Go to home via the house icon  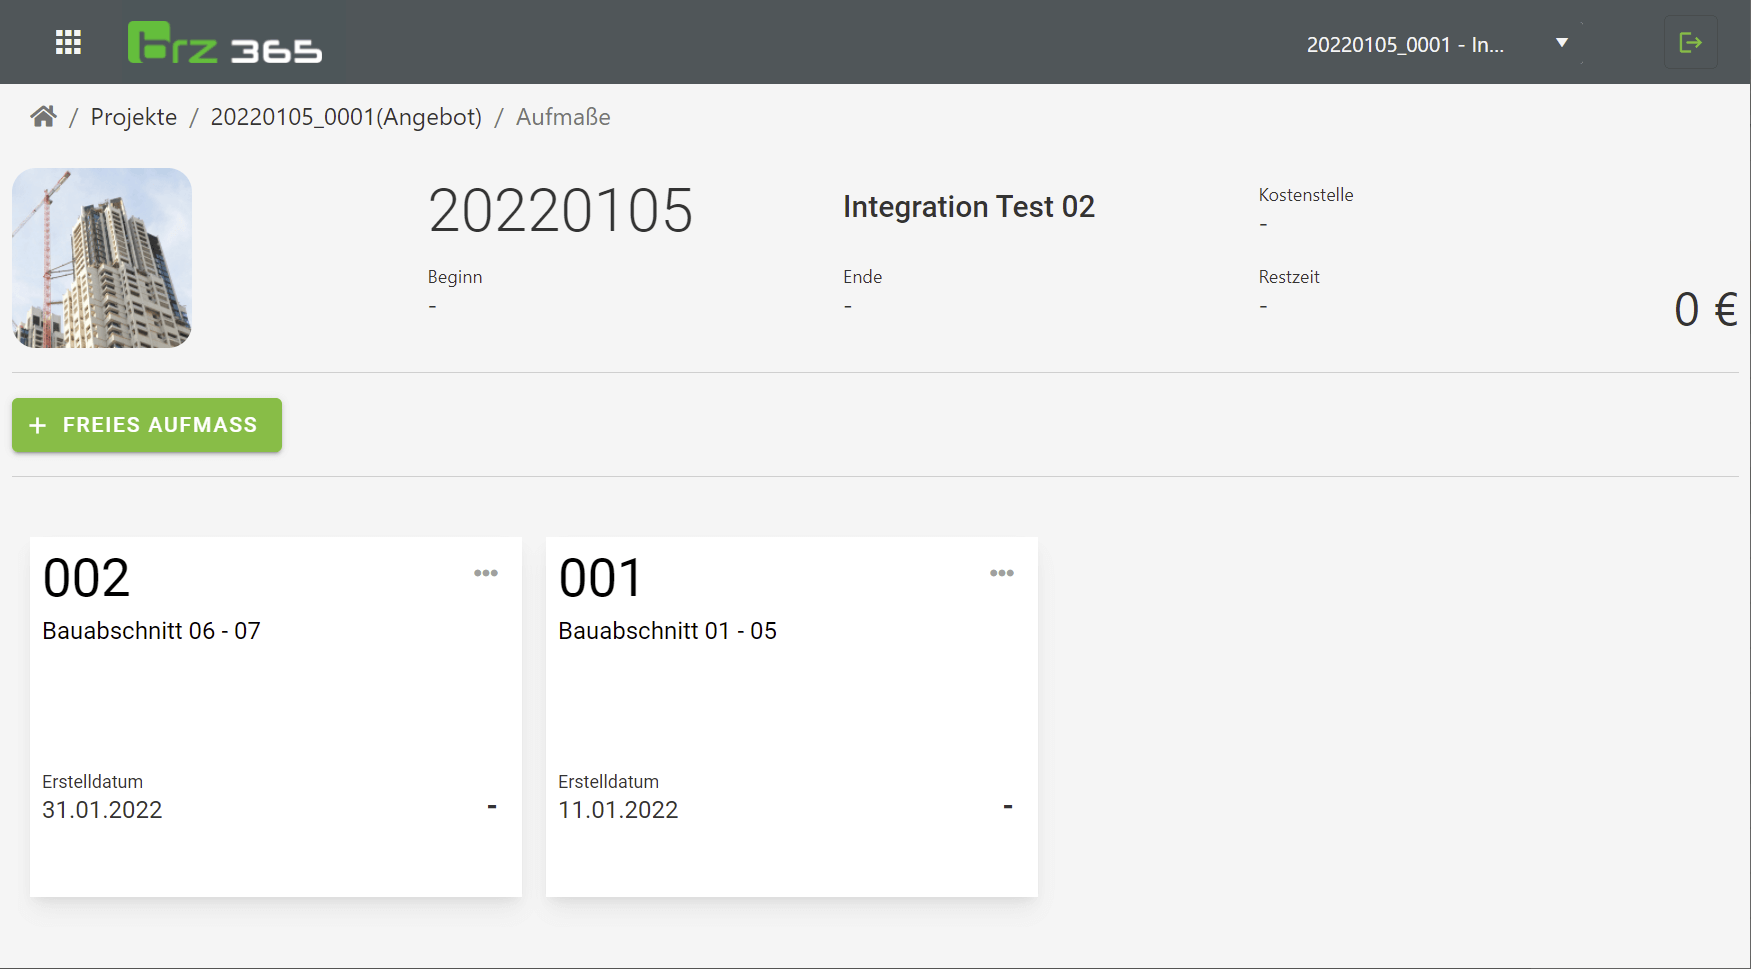click(x=43, y=117)
